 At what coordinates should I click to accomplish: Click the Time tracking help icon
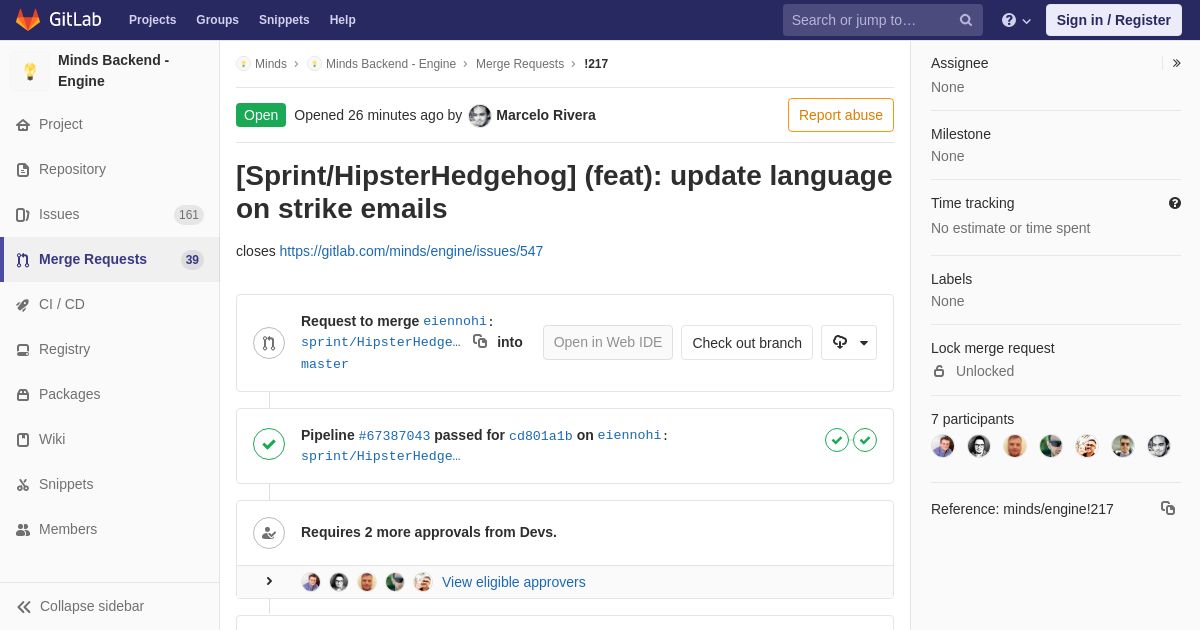click(x=1175, y=203)
